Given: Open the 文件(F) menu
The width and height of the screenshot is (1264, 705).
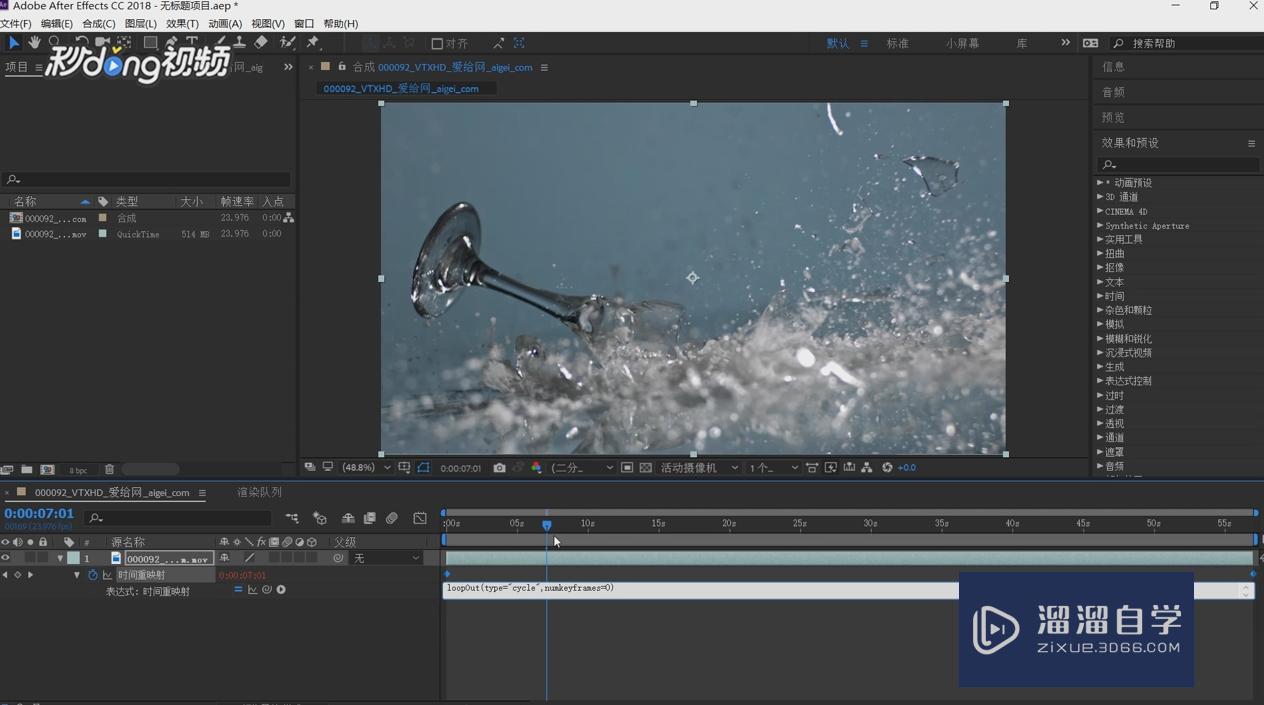Looking at the screenshot, I should [x=16, y=23].
